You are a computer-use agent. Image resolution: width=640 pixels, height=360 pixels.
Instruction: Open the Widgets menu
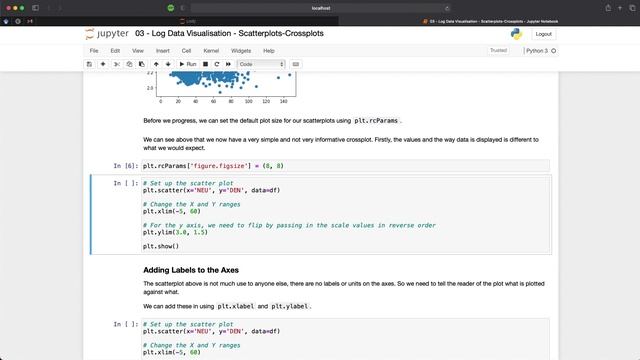(241, 51)
